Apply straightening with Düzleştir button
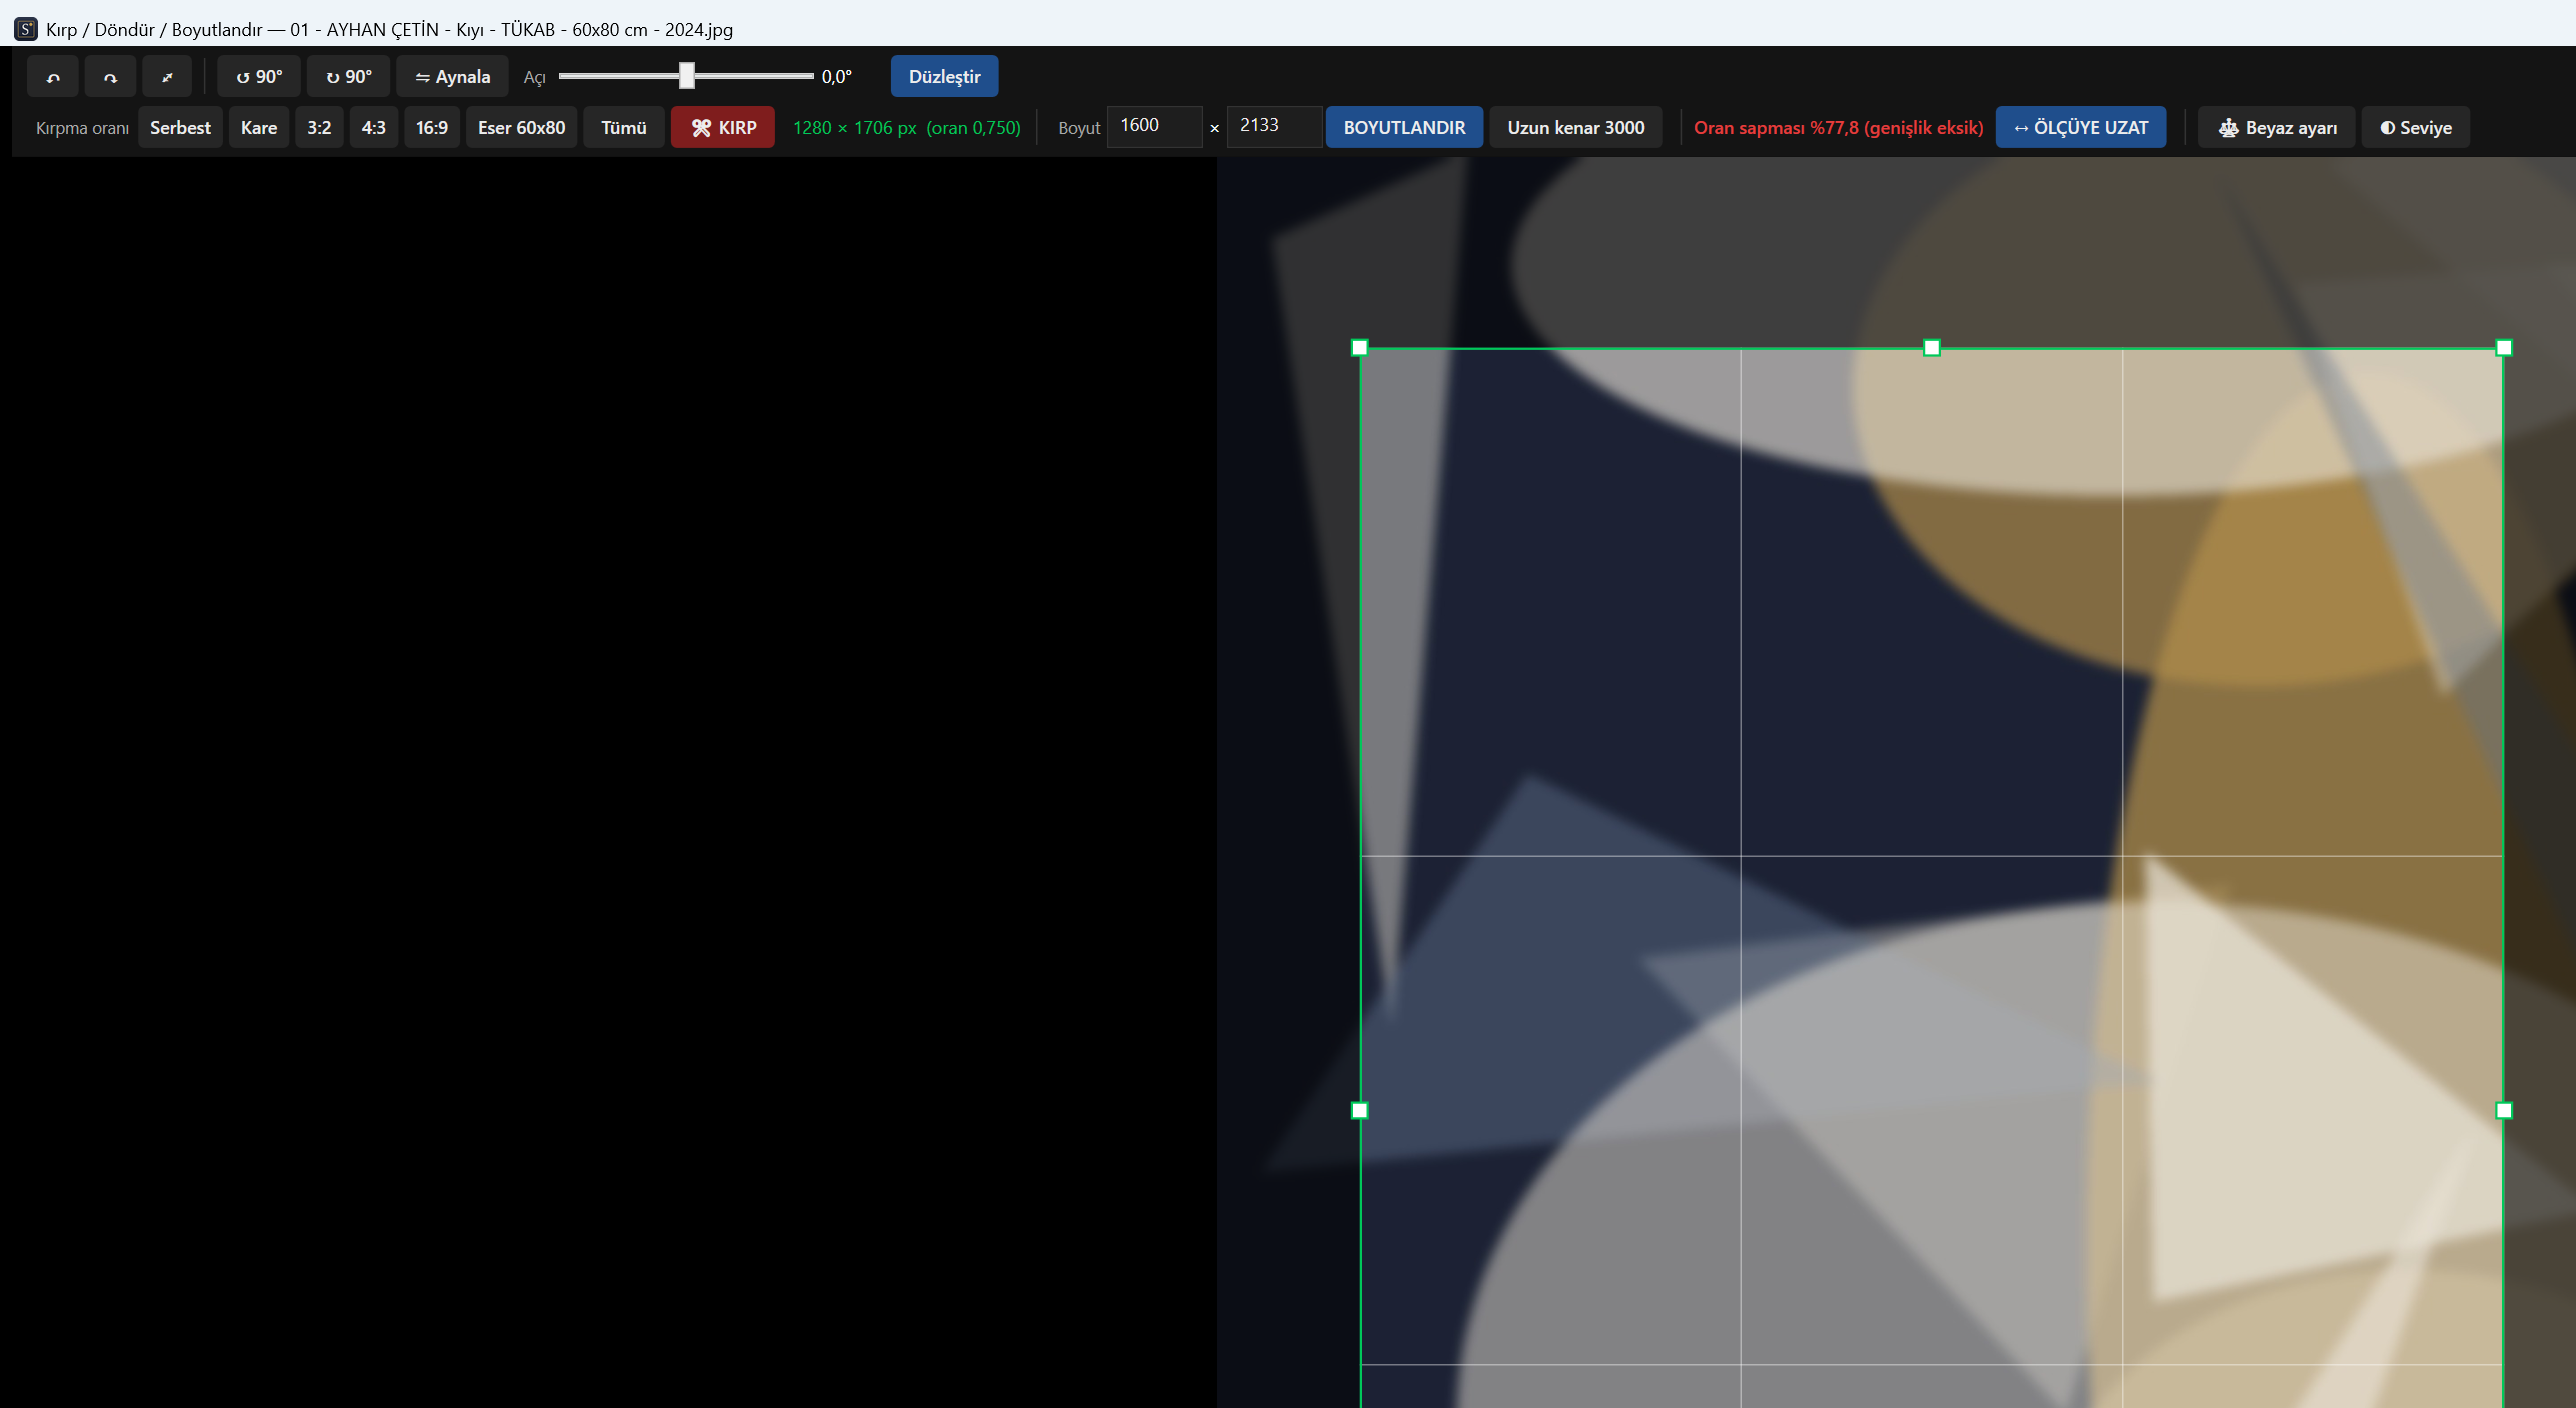 pyautogui.click(x=944, y=77)
